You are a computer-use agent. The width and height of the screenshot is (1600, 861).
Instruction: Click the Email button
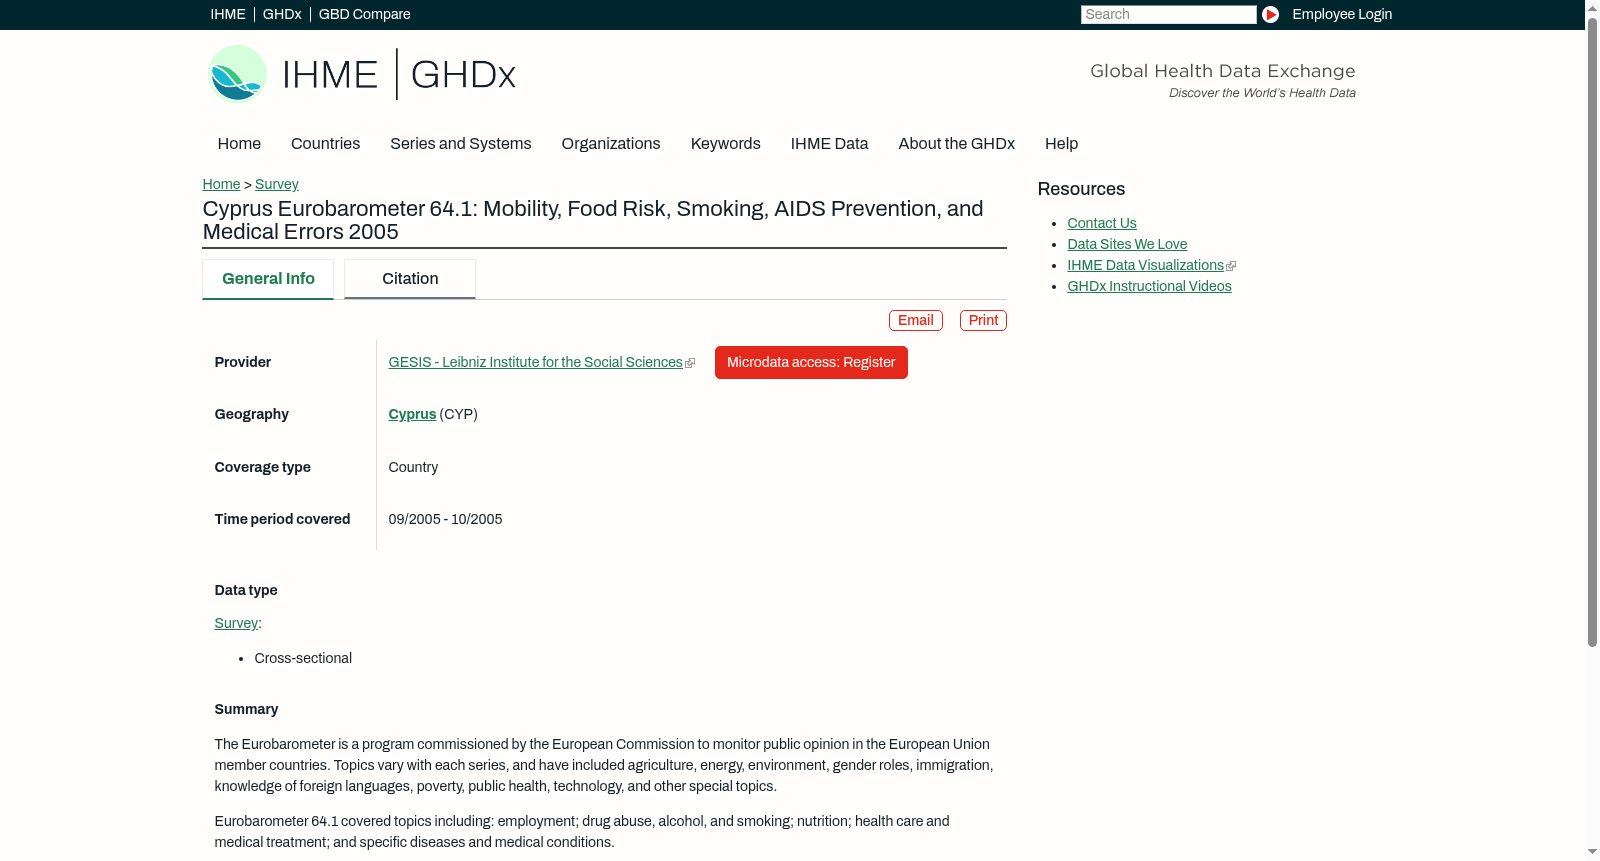[x=916, y=320]
